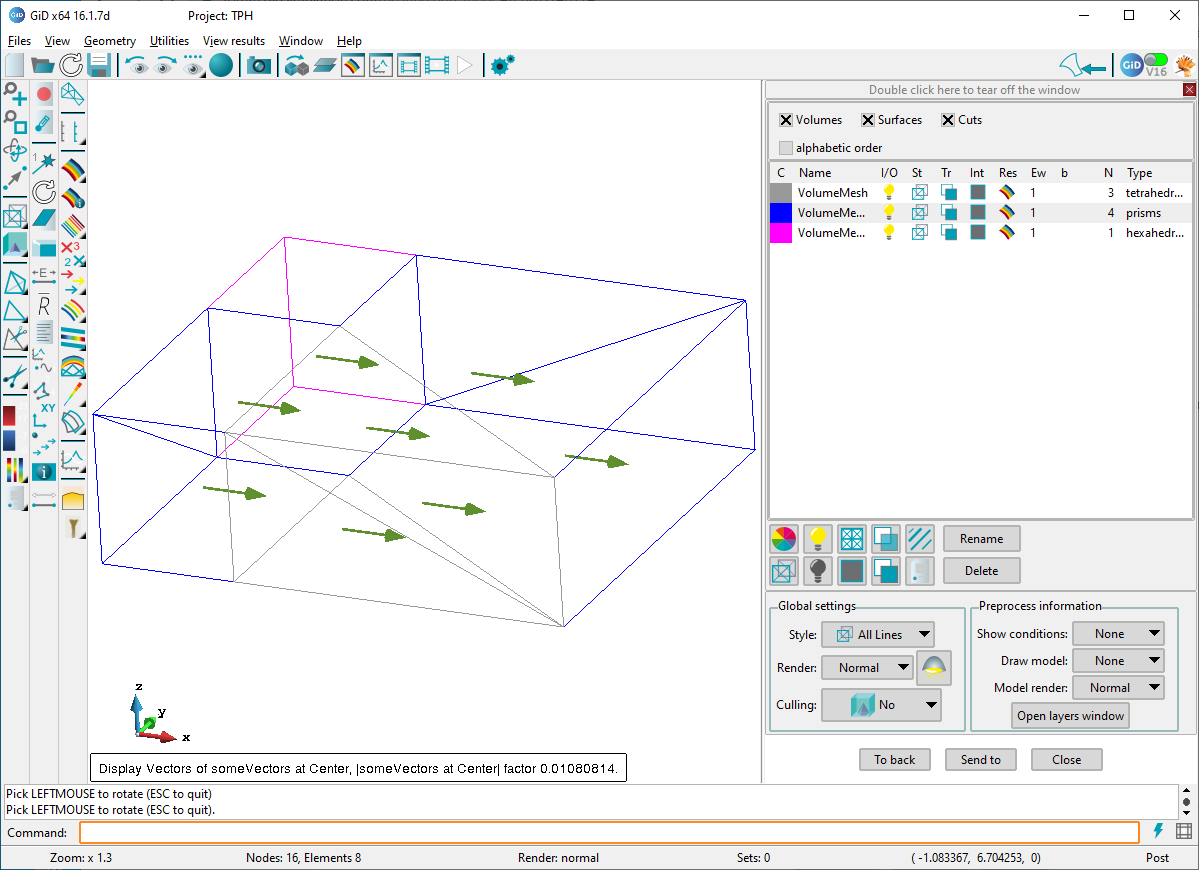Click the camera snapshot icon

[259, 66]
